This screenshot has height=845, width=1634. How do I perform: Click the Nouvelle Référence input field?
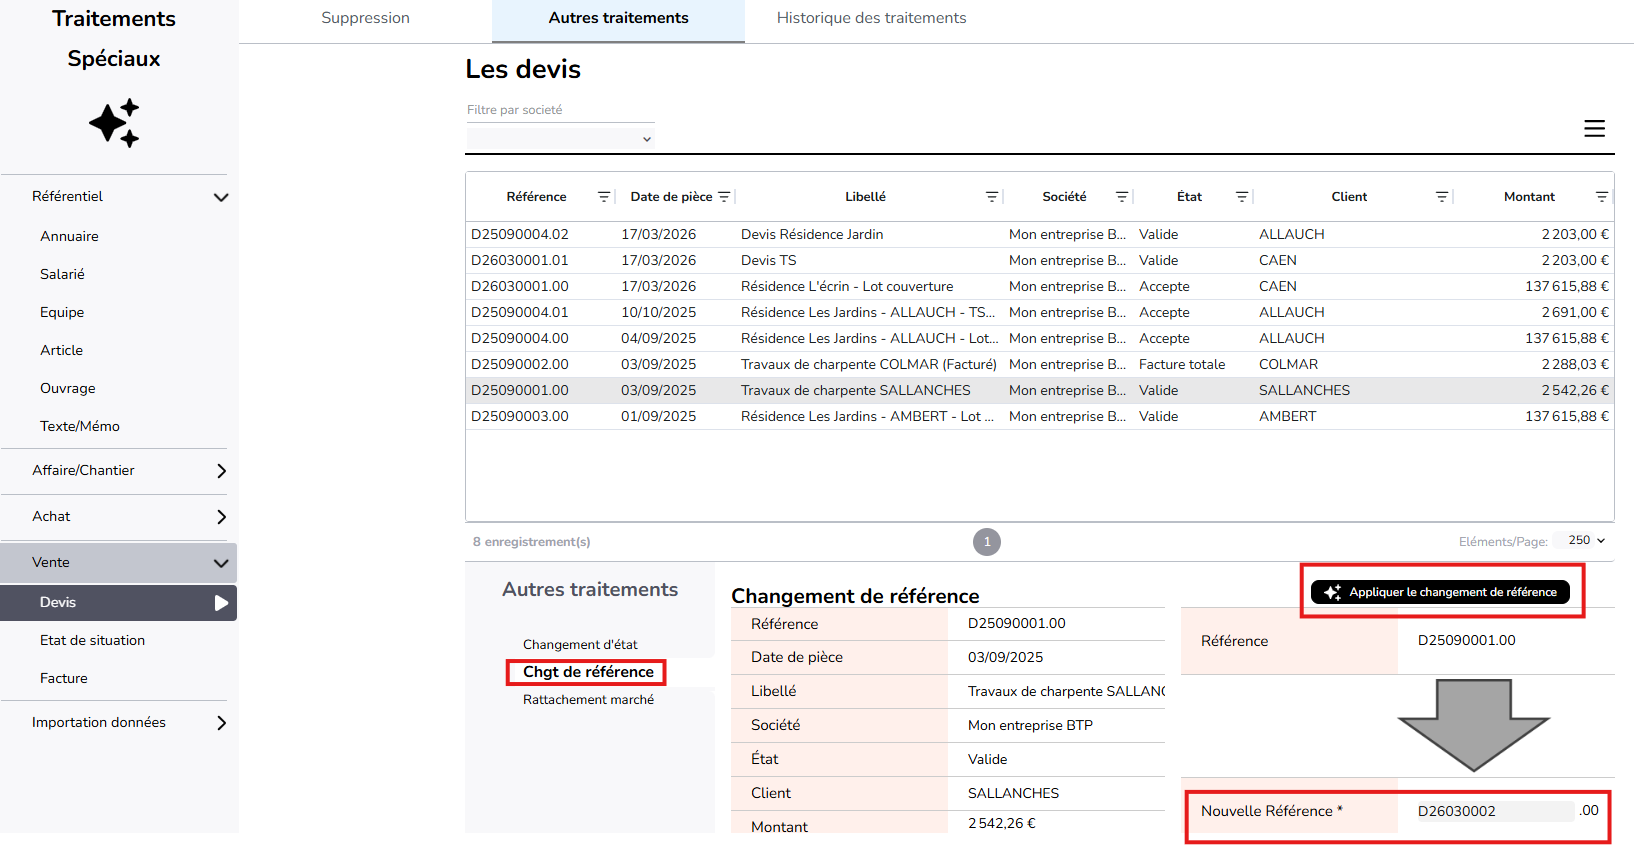(x=1494, y=811)
